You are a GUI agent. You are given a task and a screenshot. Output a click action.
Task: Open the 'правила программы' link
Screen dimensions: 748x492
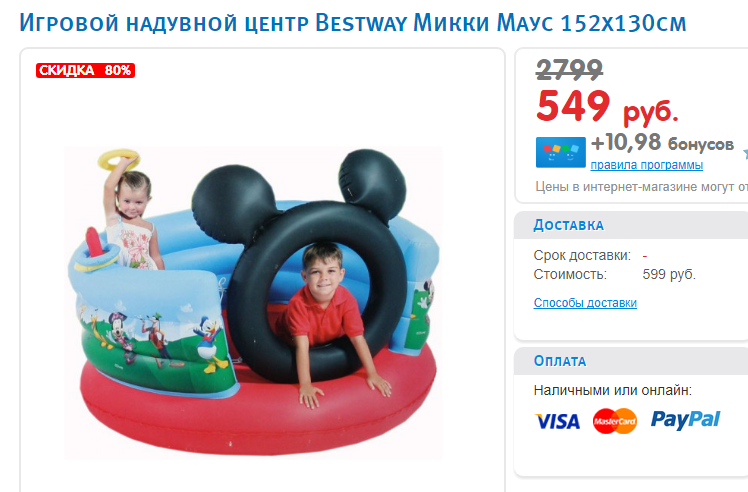click(646, 165)
